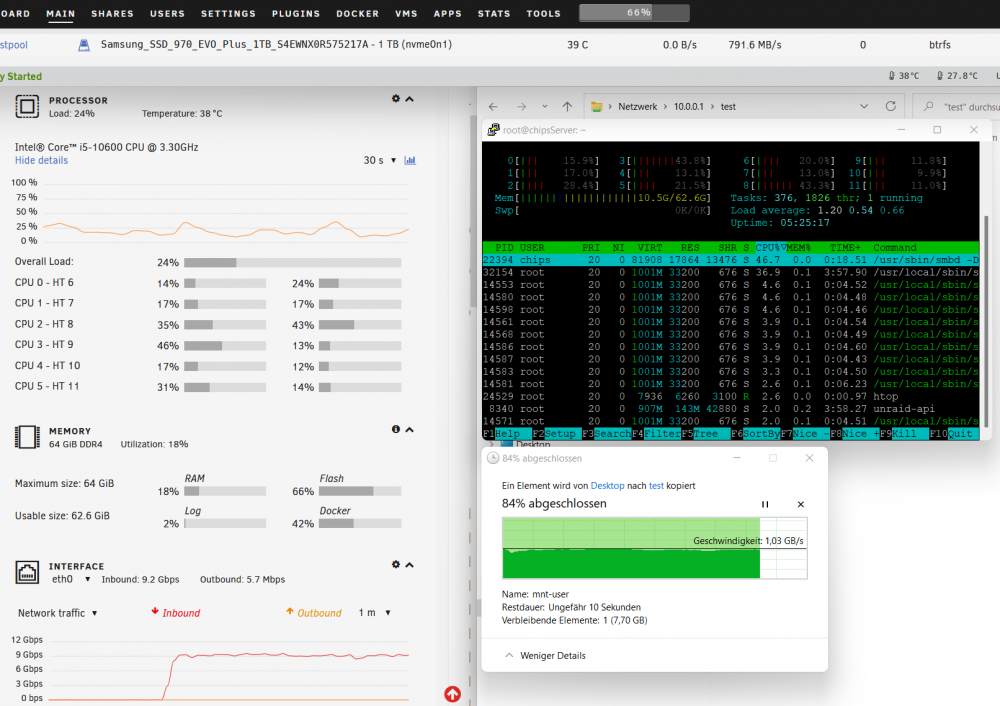Collapse the Processor panel
This screenshot has height=706, width=1000.
(409, 99)
